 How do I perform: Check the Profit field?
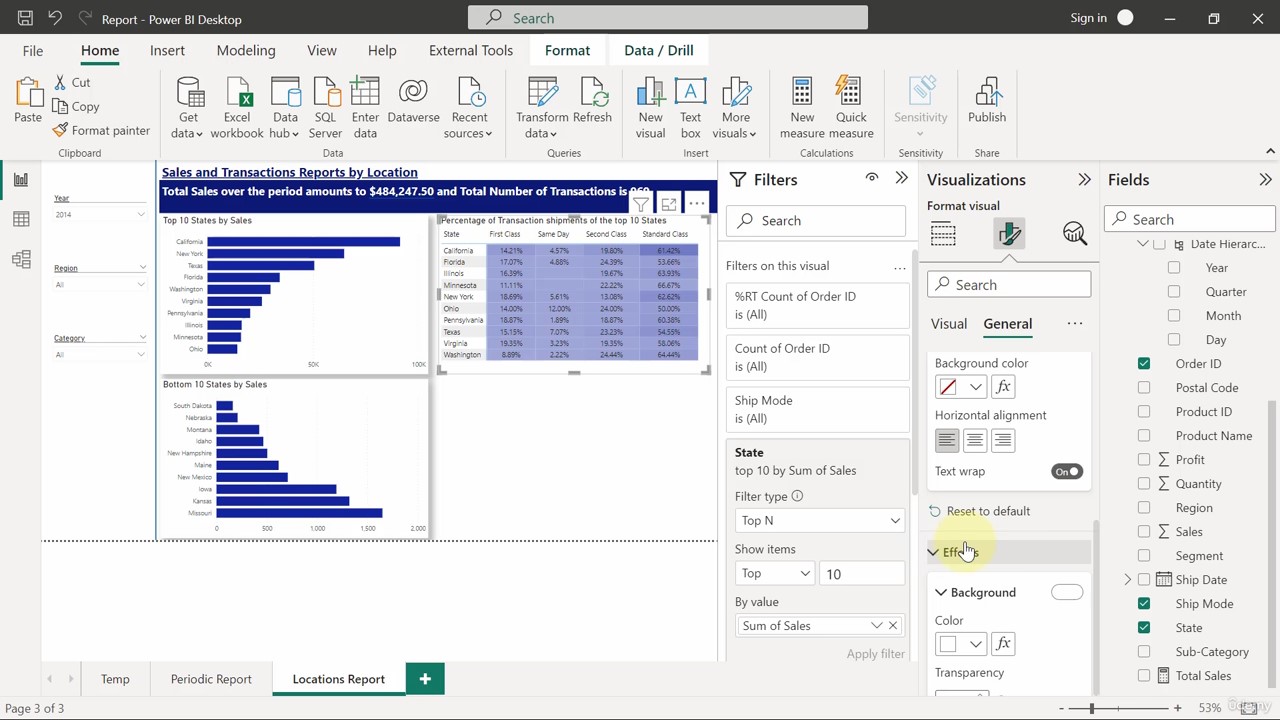(x=1144, y=460)
